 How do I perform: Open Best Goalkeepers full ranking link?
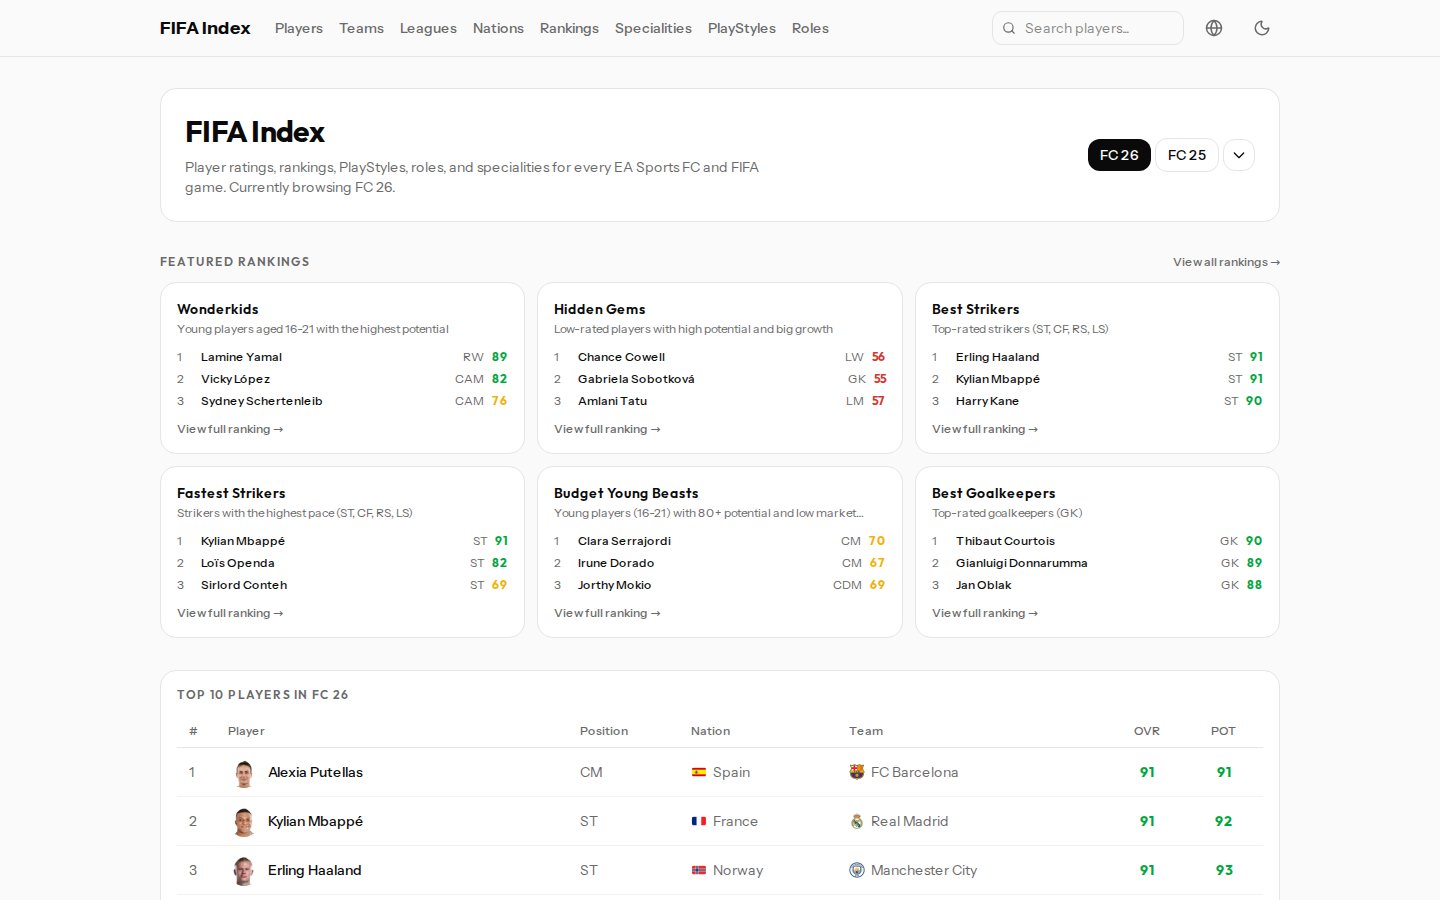(985, 613)
